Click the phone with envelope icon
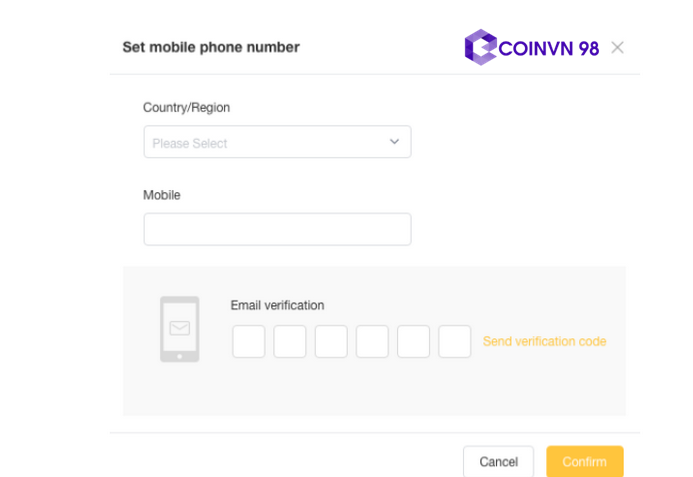The width and height of the screenshot is (693, 477). point(180,328)
